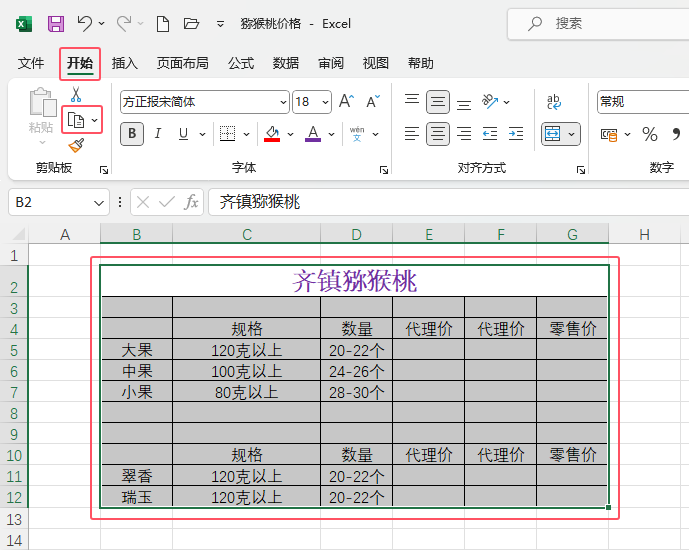Select column H header

click(644, 234)
